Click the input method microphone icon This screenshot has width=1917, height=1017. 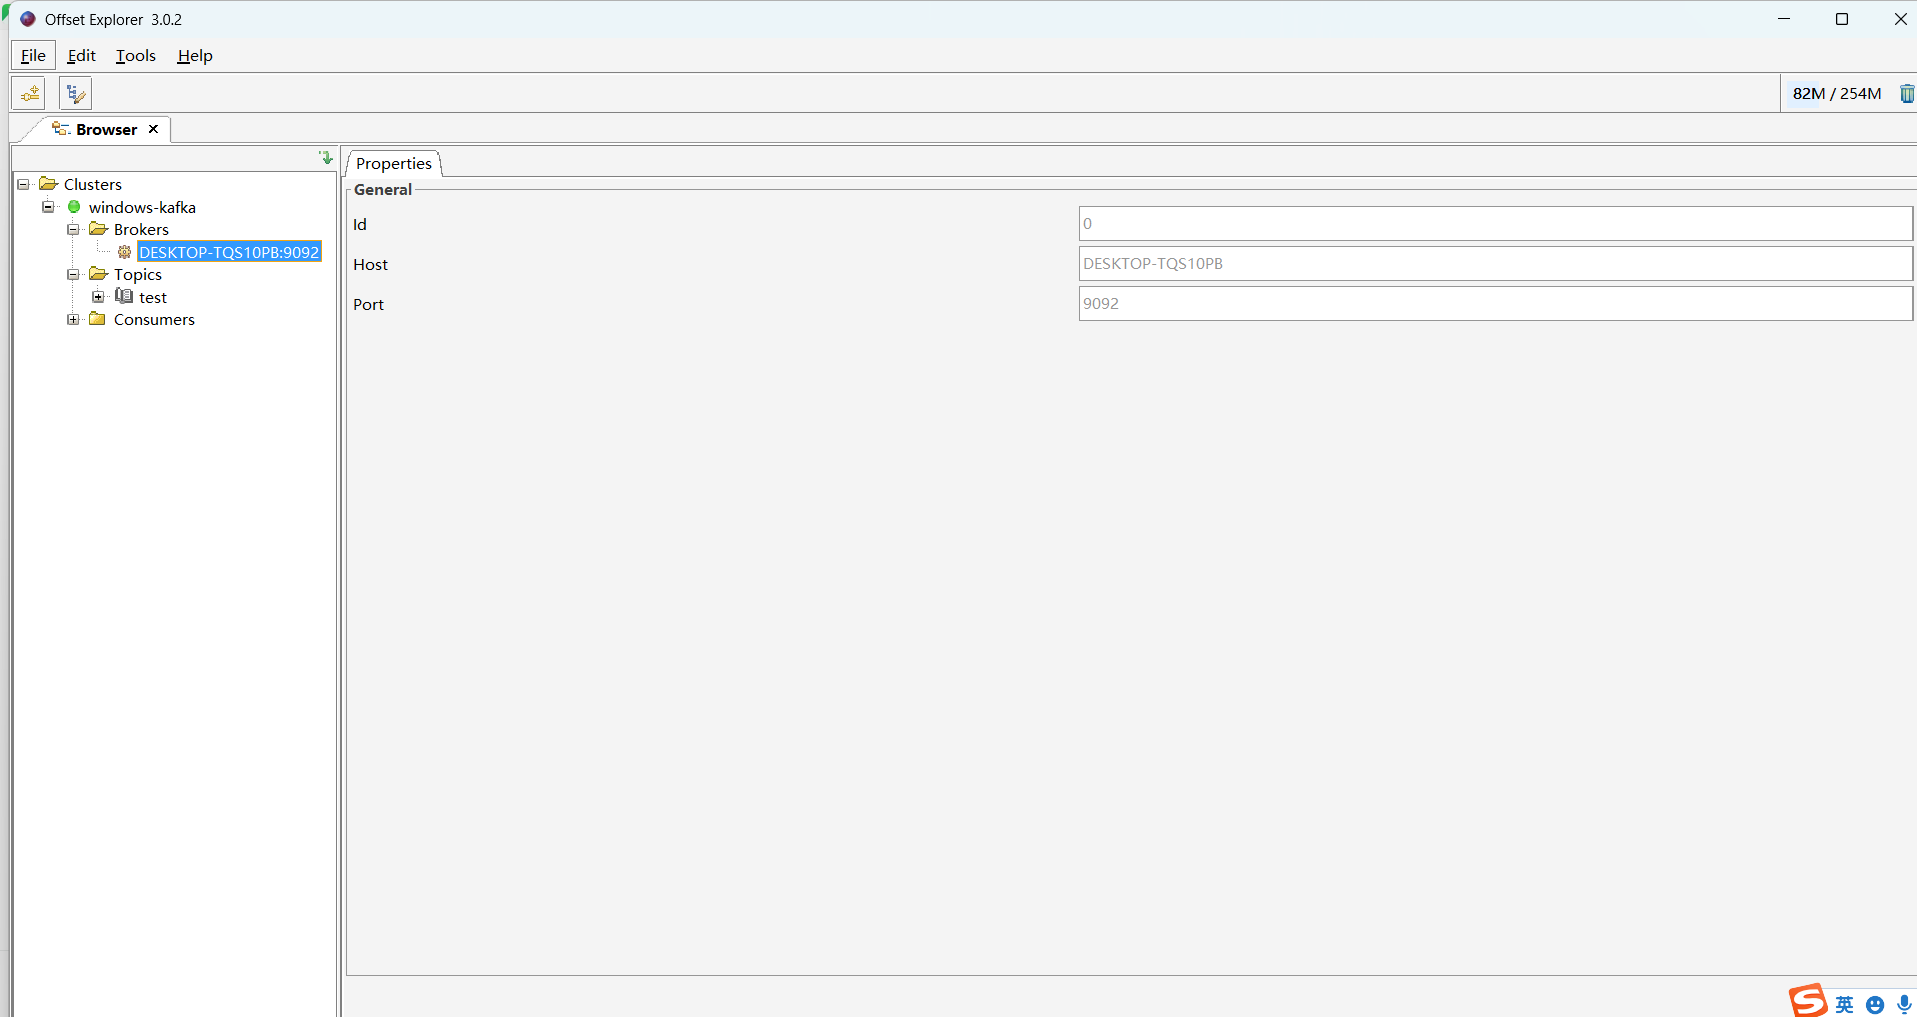[1904, 1004]
